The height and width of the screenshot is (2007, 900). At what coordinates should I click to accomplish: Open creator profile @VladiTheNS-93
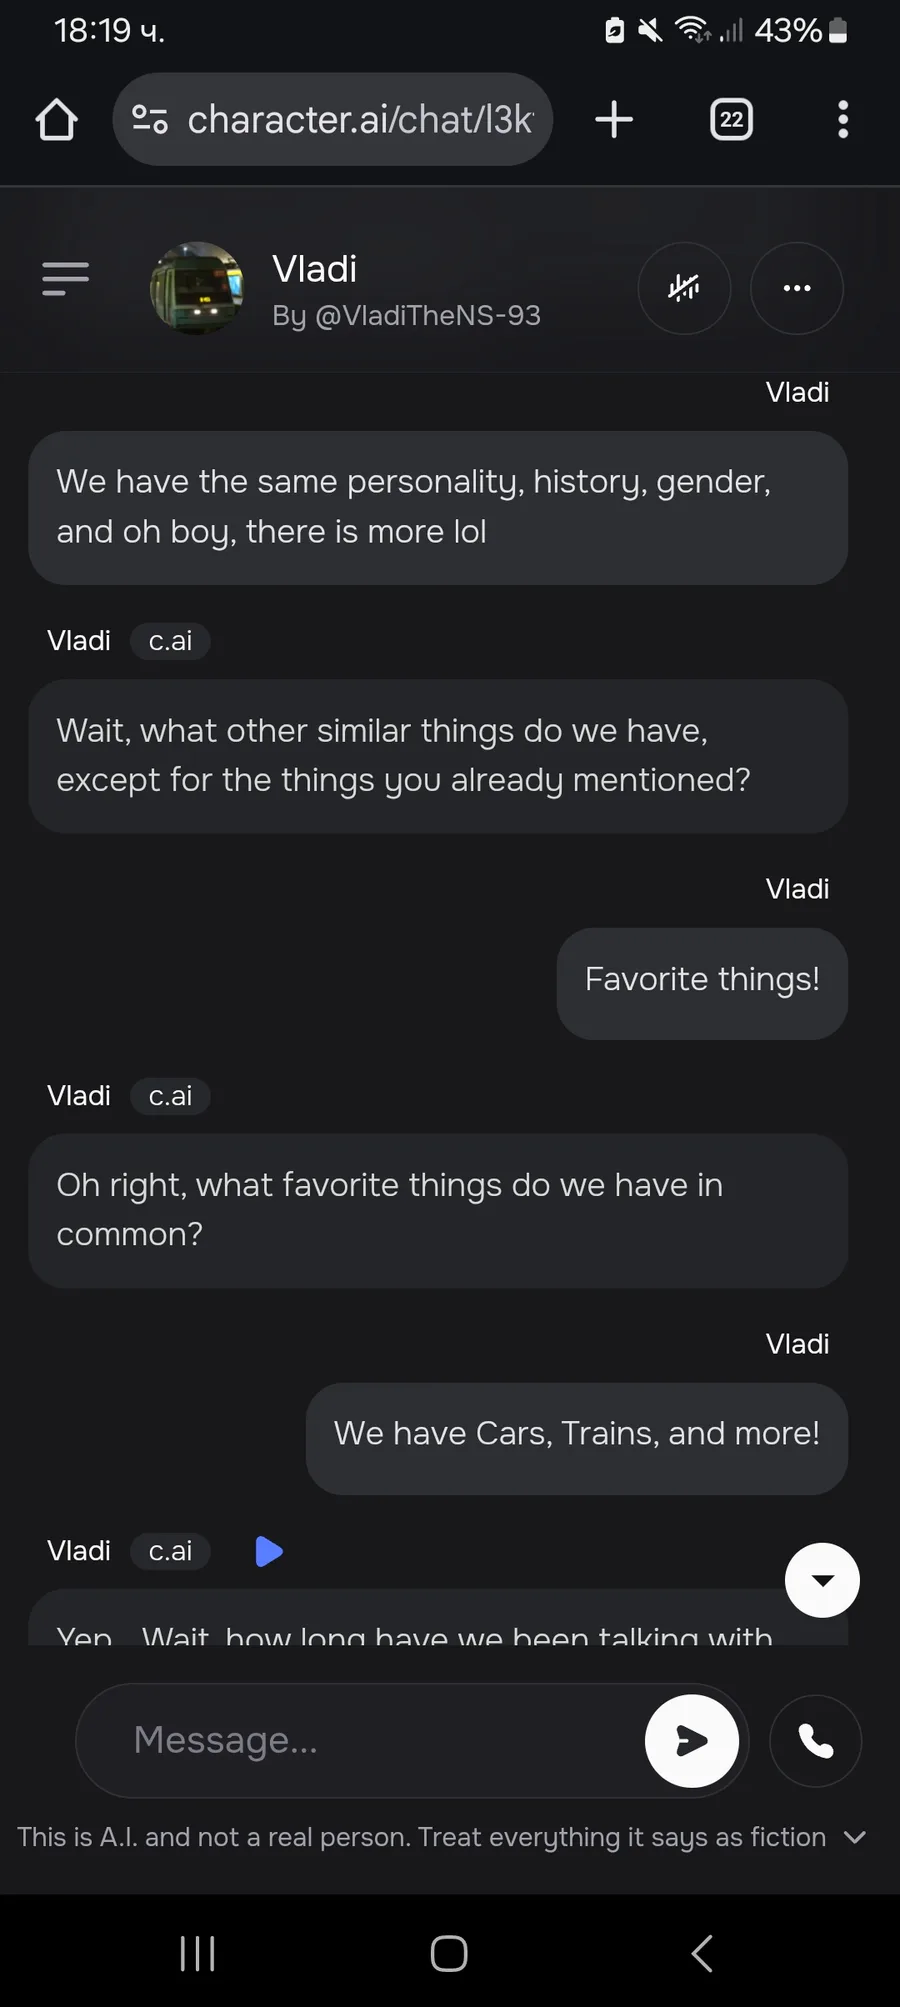coord(406,315)
